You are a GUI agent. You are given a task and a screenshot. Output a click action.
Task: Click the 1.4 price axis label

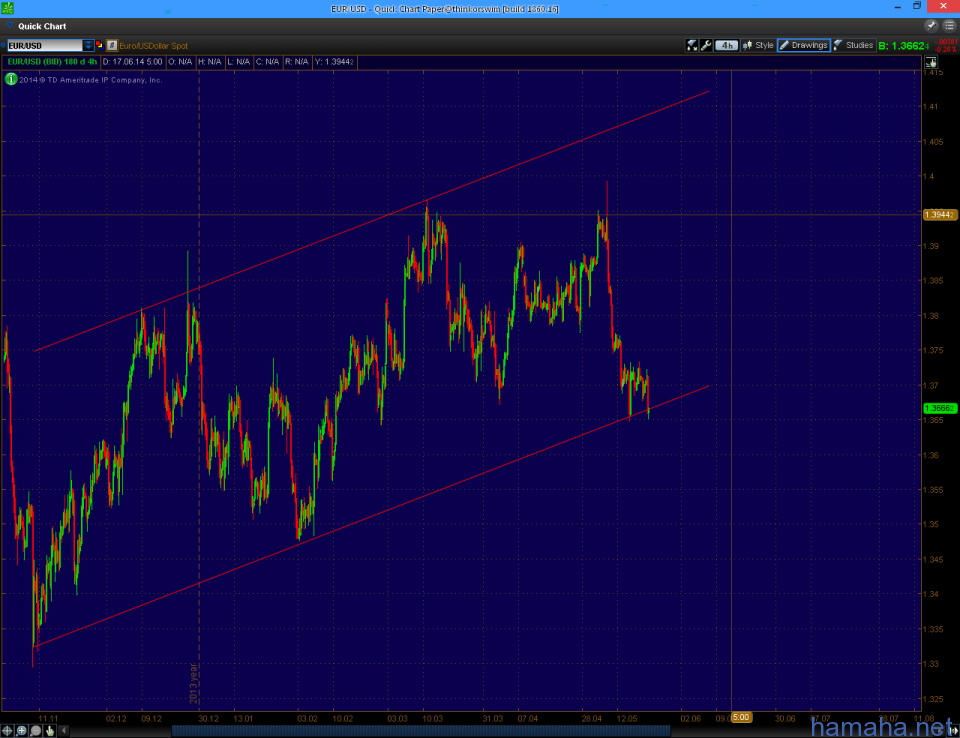(929, 176)
